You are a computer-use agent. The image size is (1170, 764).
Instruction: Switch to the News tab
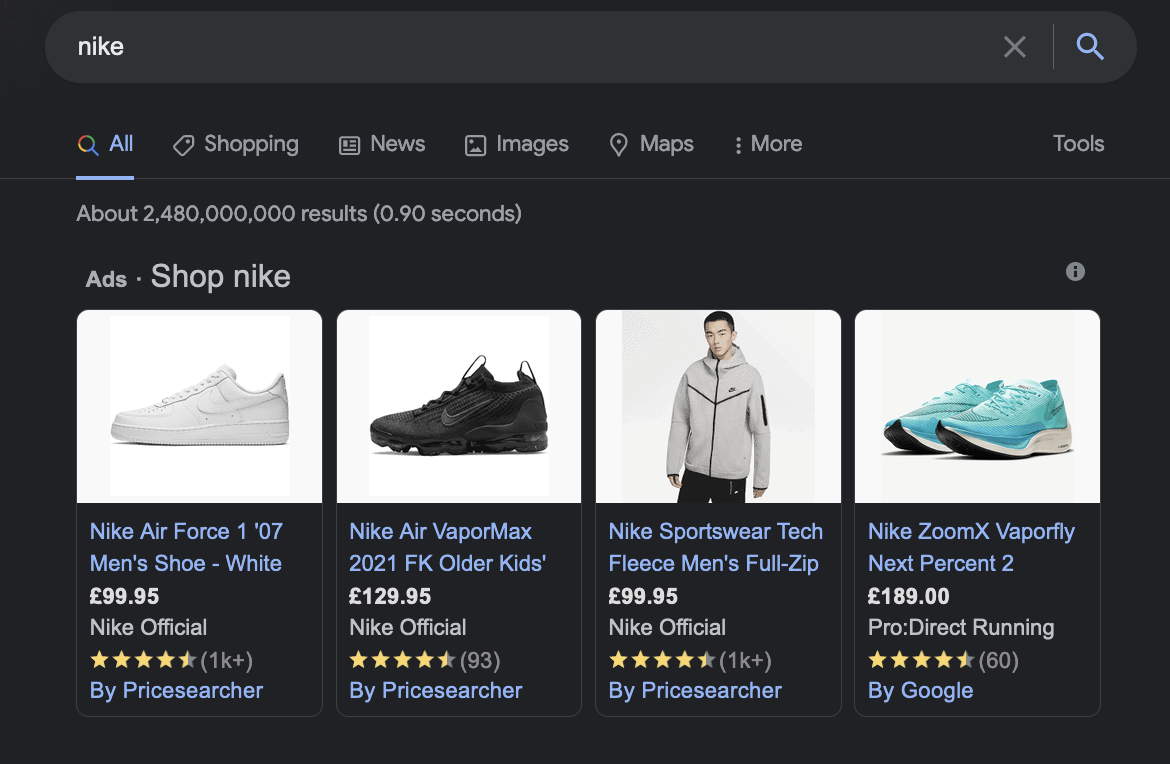click(382, 144)
